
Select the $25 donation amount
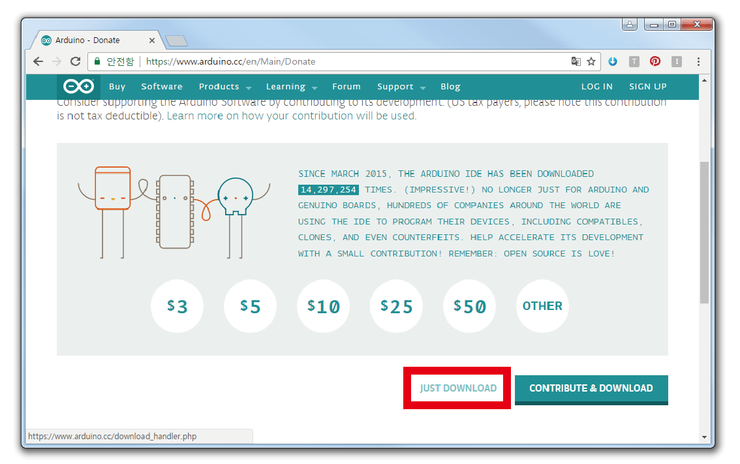point(396,306)
